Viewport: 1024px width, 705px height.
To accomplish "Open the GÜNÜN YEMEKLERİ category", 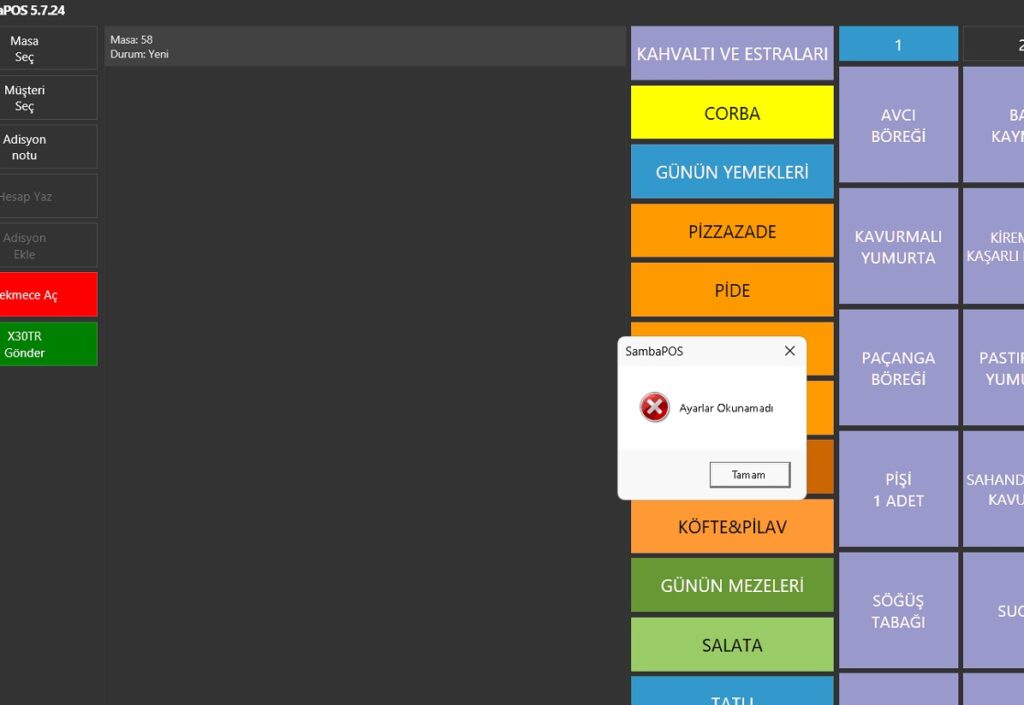I will (732, 172).
